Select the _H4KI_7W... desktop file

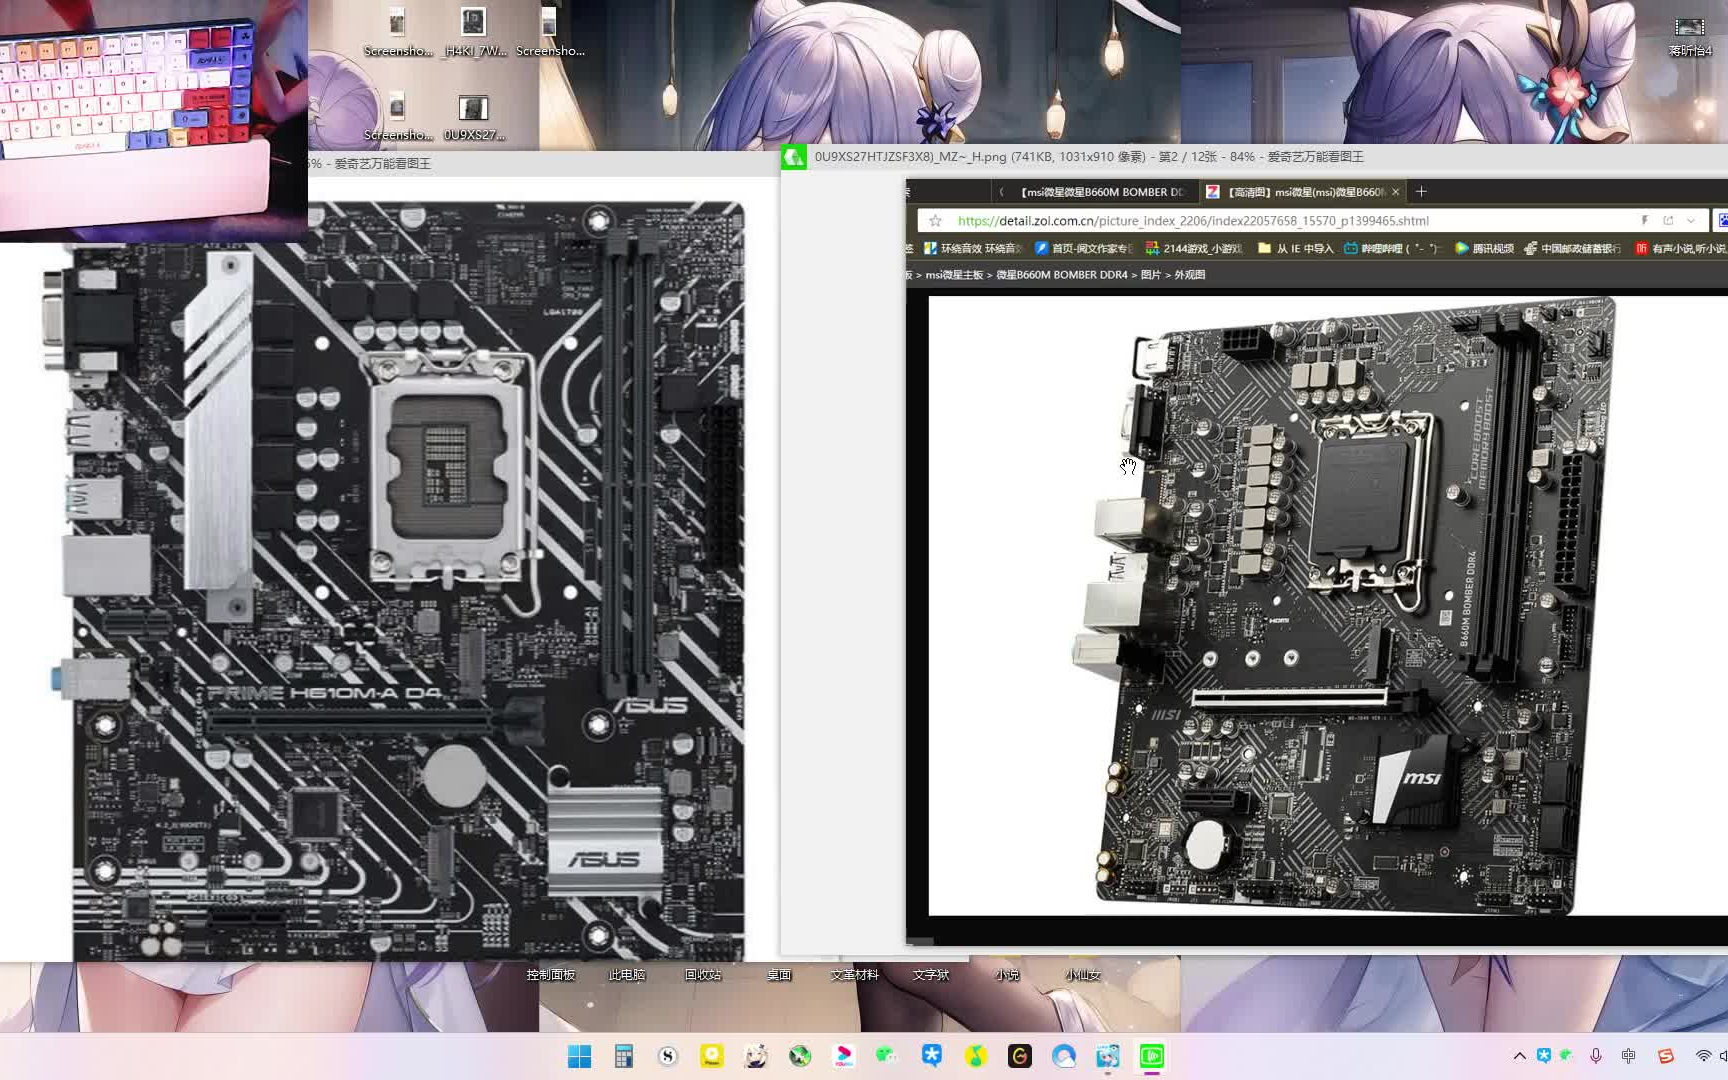(x=474, y=32)
